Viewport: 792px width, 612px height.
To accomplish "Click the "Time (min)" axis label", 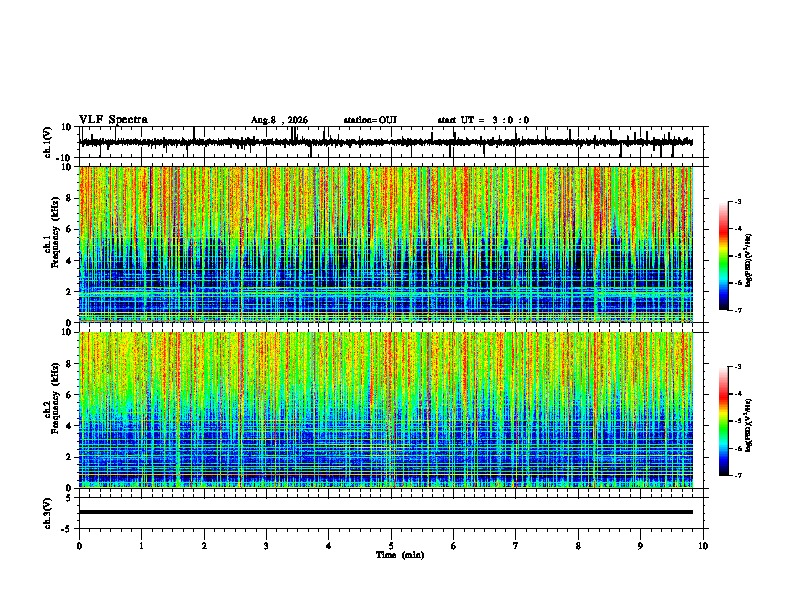I will click(400, 555).
